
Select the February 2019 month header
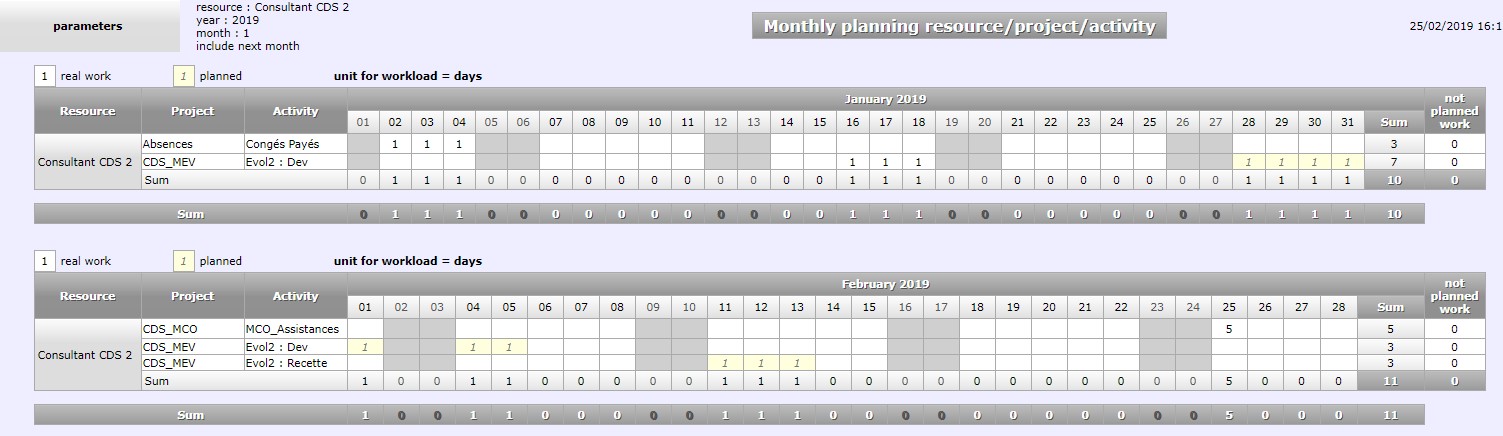click(885, 284)
